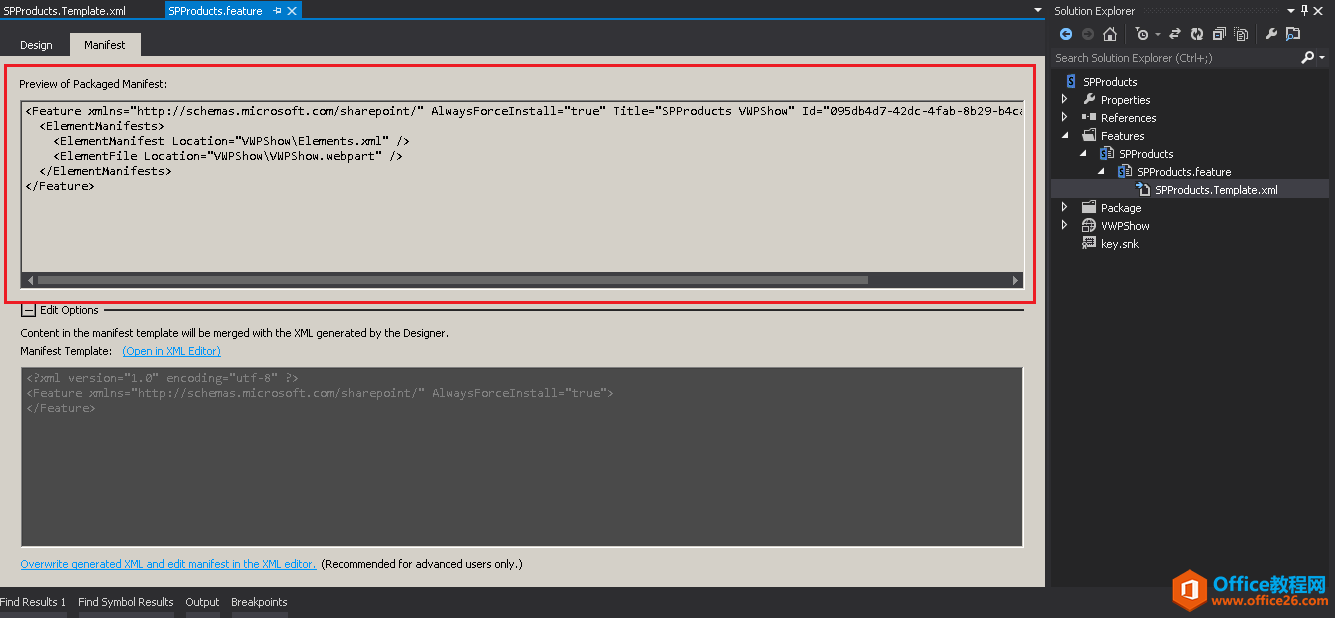Enable Show All Files in Solution Explorer
This screenshot has height=618, width=1335.
(x=1240, y=33)
